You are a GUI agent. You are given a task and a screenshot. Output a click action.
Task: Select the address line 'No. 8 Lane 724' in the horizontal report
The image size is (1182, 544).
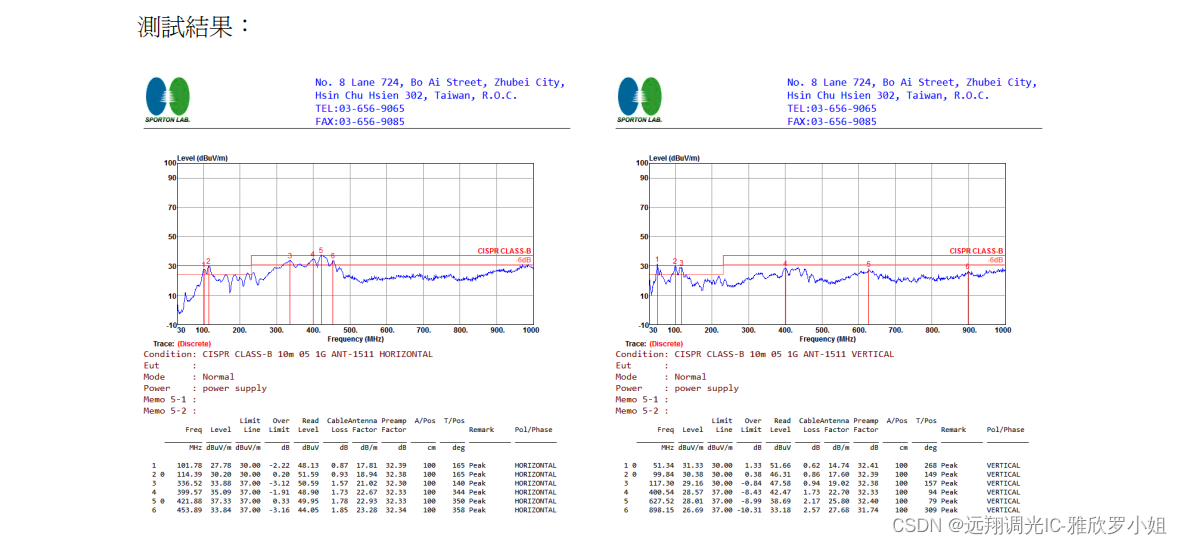[439, 82]
